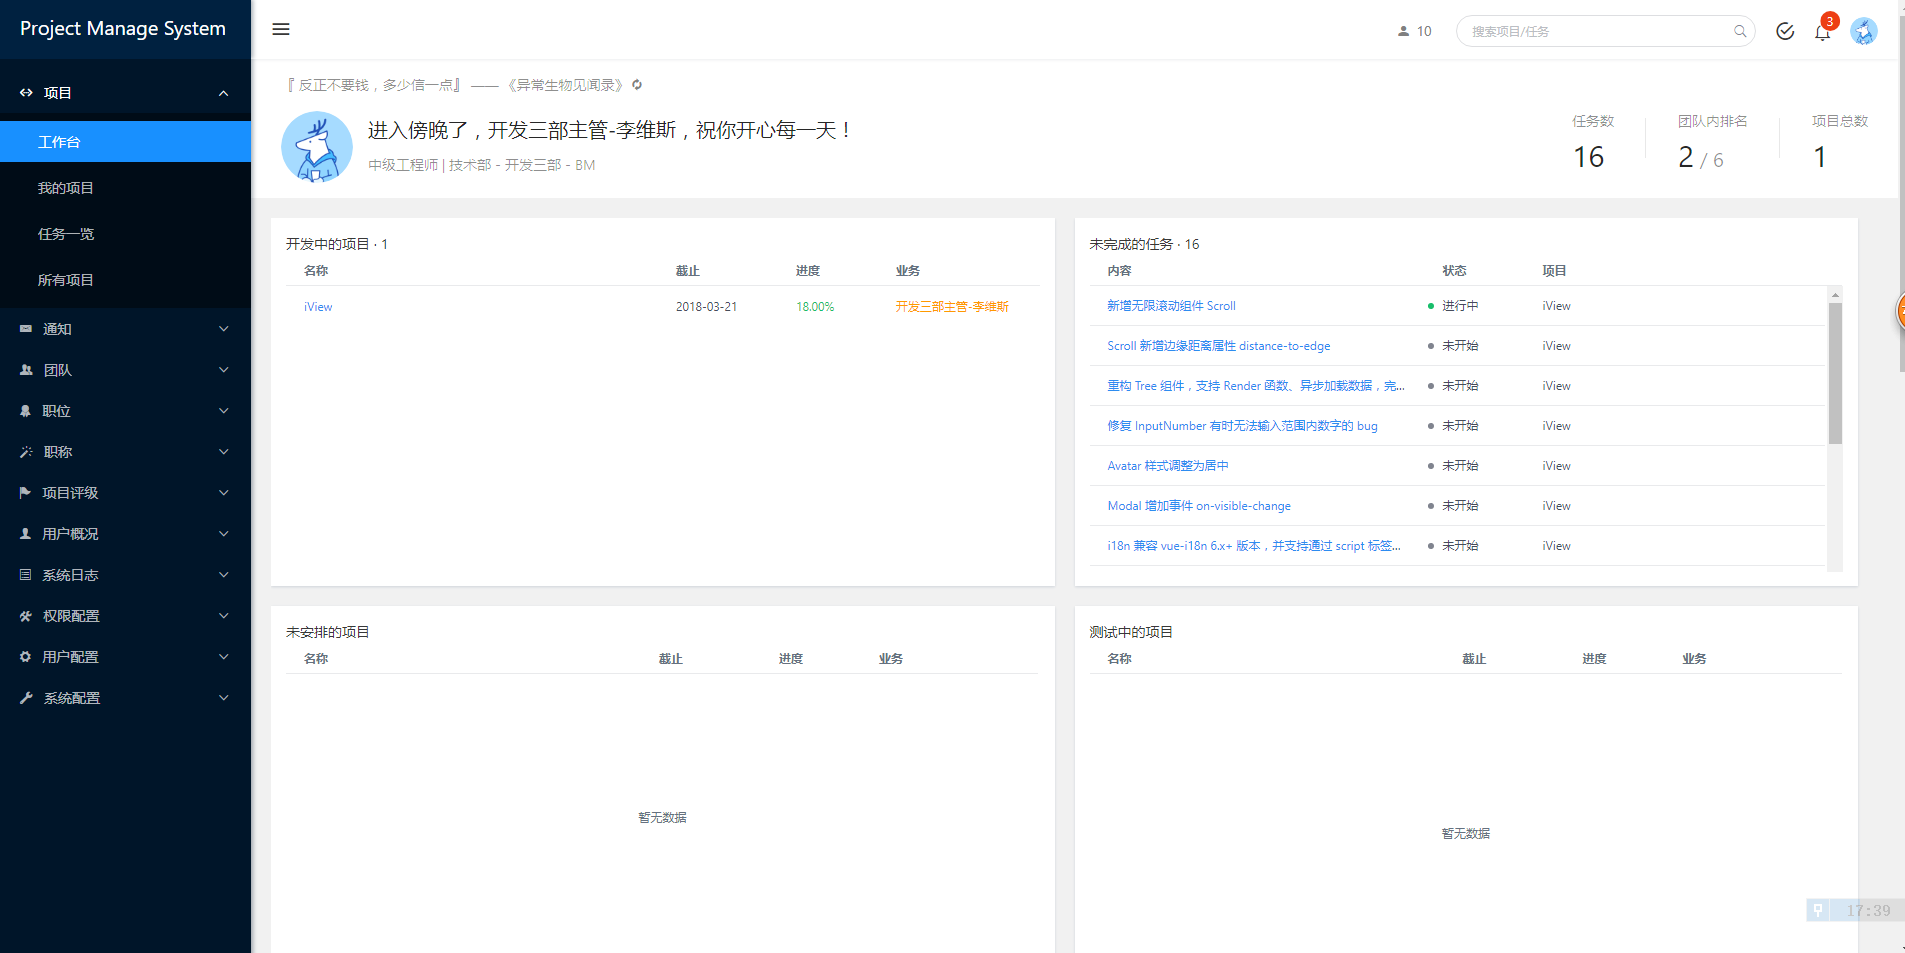1905x953 pixels.
Task: Click the large deer profile avatar
Action: (317, 147)
